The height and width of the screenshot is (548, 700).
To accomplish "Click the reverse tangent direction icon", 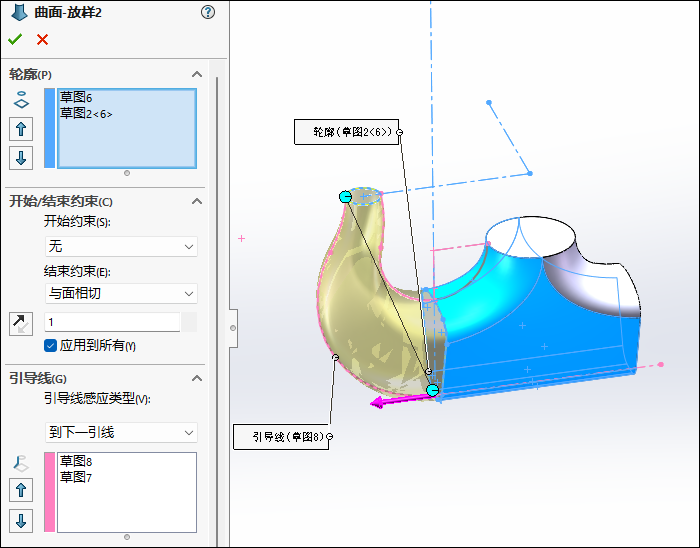I will pos(21,323).
